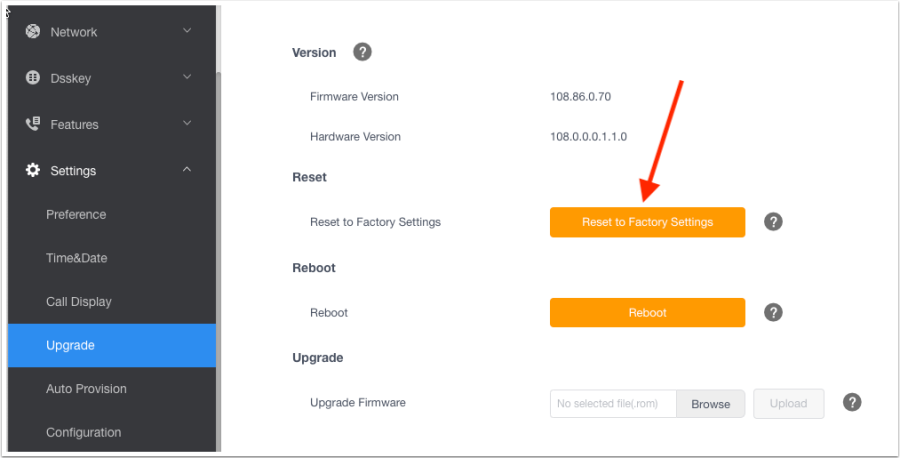Select the Auto Provision menu item
This screenshot has height=458, width=900.
point(86,388)
